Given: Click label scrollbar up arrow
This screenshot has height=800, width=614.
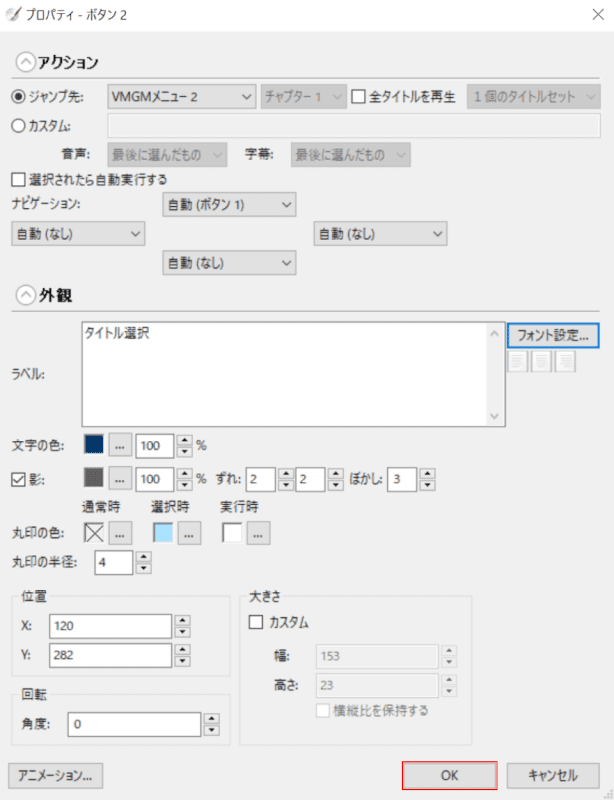Looking at the screenshot, I should [494, 334].
